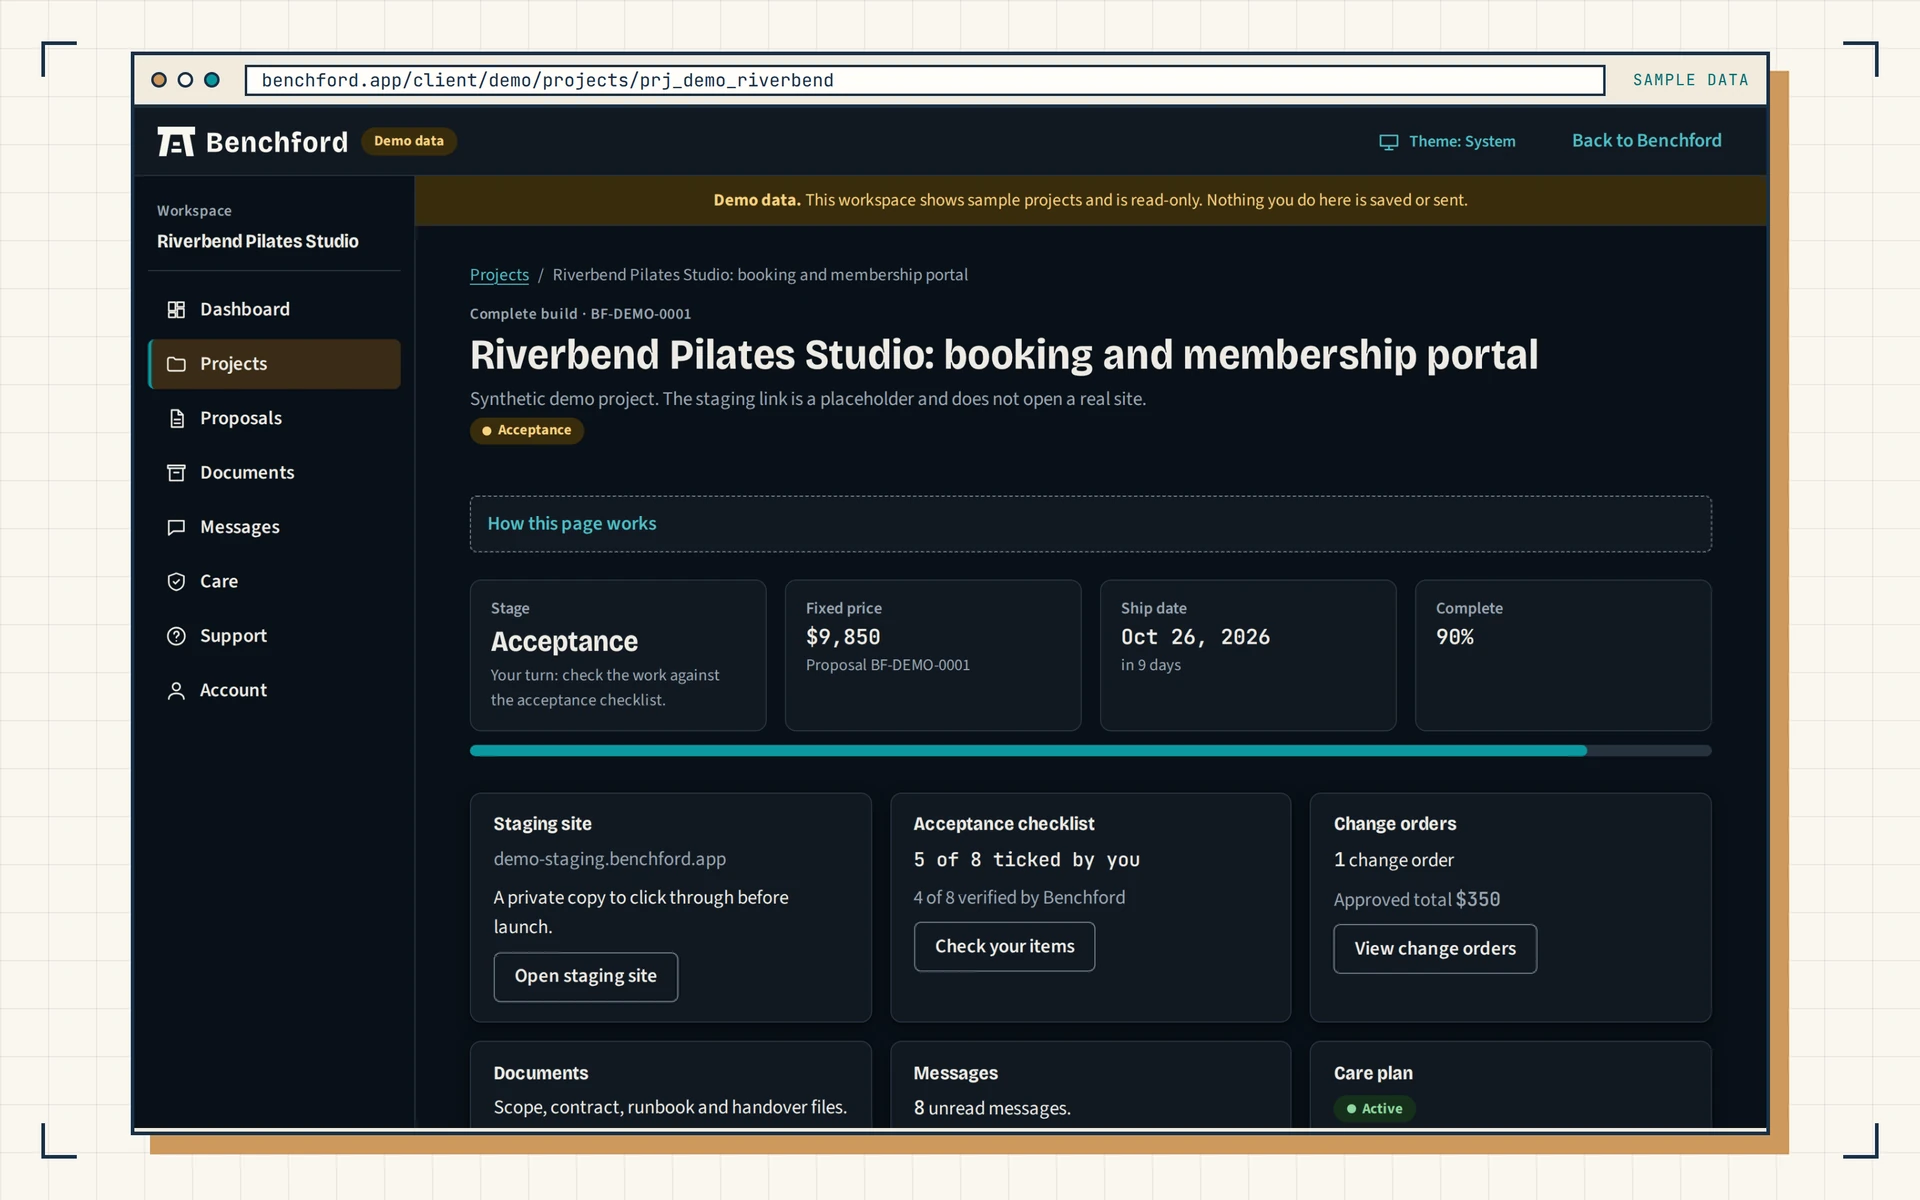The width and height of the screenshot is (1920, 1200).
Task: Click the monitor icon next to Theme
Action: tap(1388, 142)
